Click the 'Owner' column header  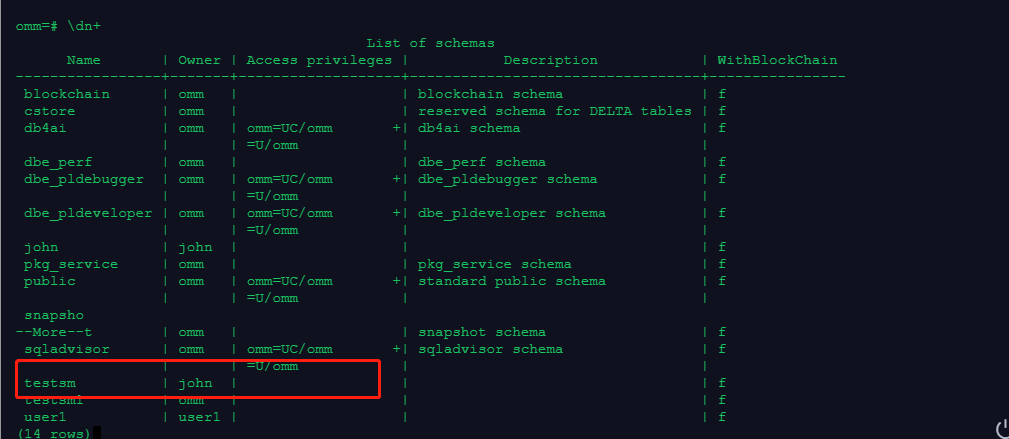click(199, 60)
